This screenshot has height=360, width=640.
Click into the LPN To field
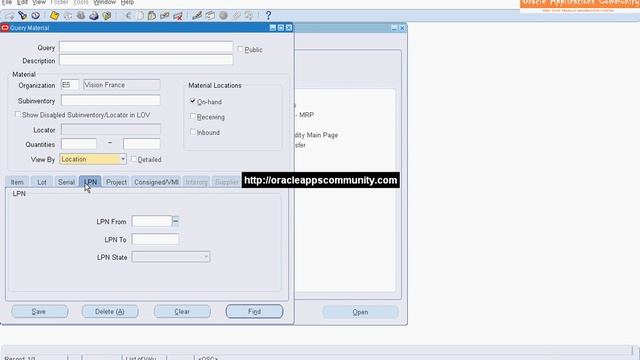point(155,239)
